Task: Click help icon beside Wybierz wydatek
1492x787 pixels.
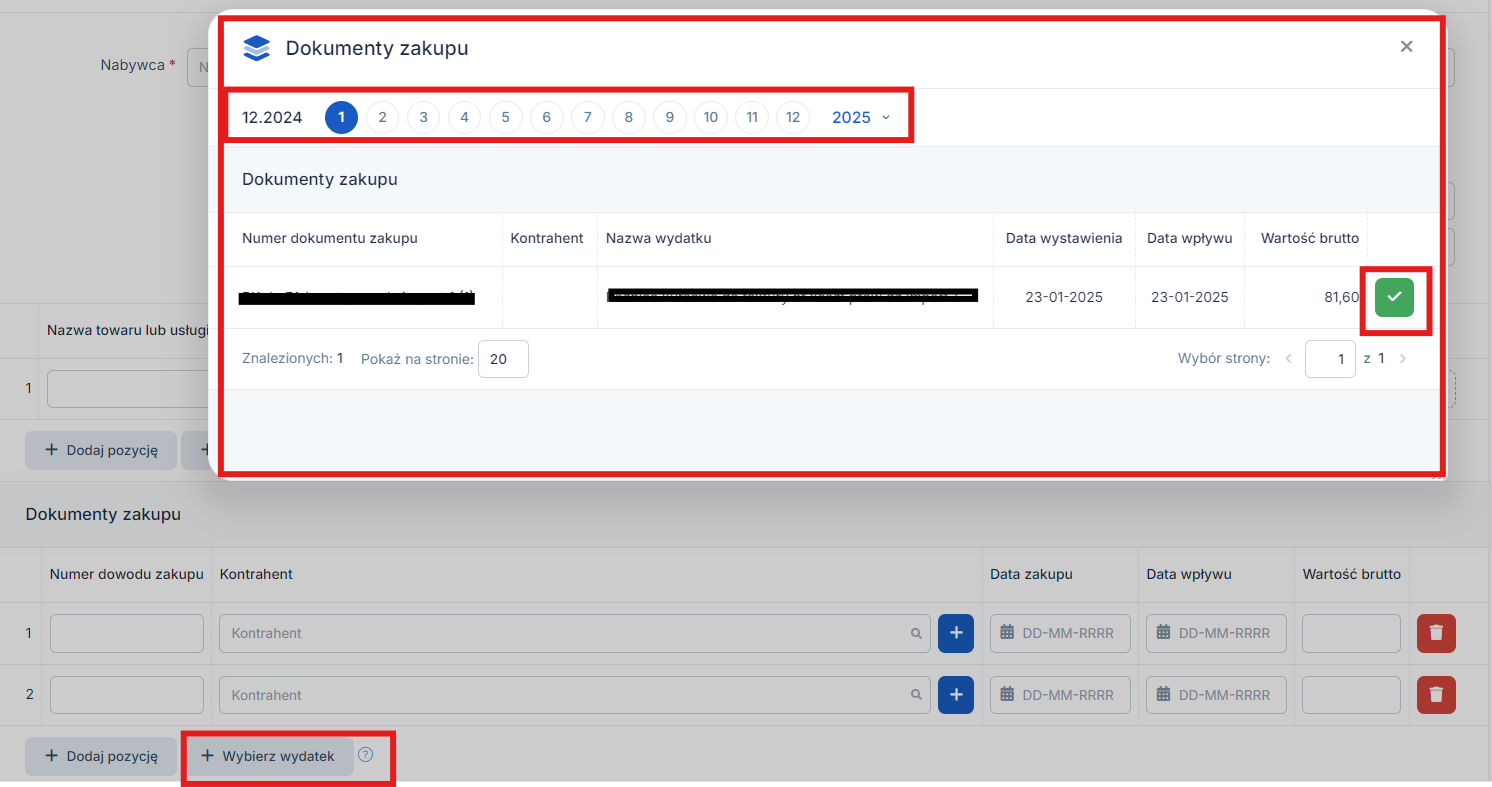Action: click(x=365, y=755)
